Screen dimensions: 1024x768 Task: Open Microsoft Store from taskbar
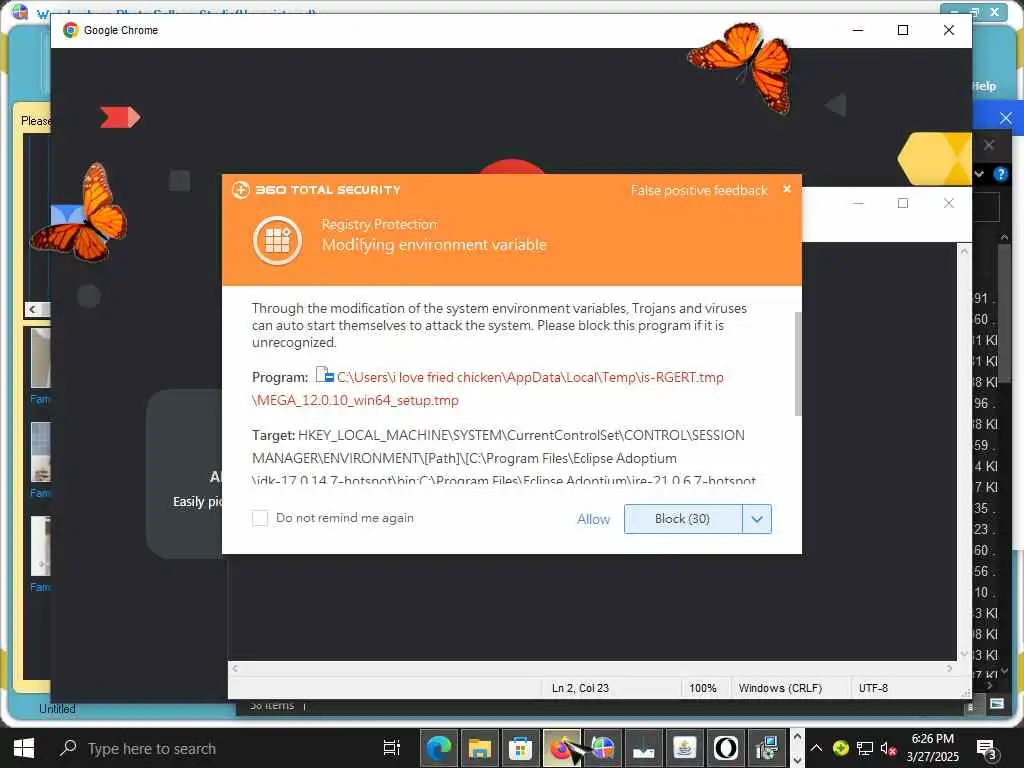tap(520, 748)
